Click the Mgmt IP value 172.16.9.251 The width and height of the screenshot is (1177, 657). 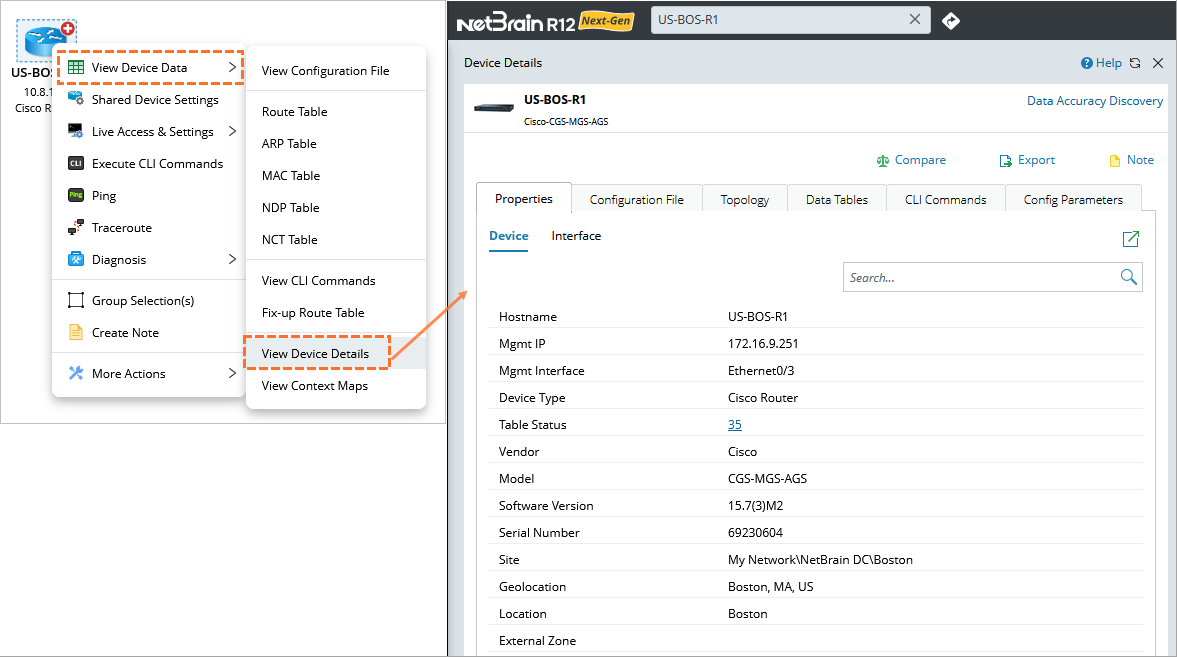pyautogui.click(x=763, y=343)
